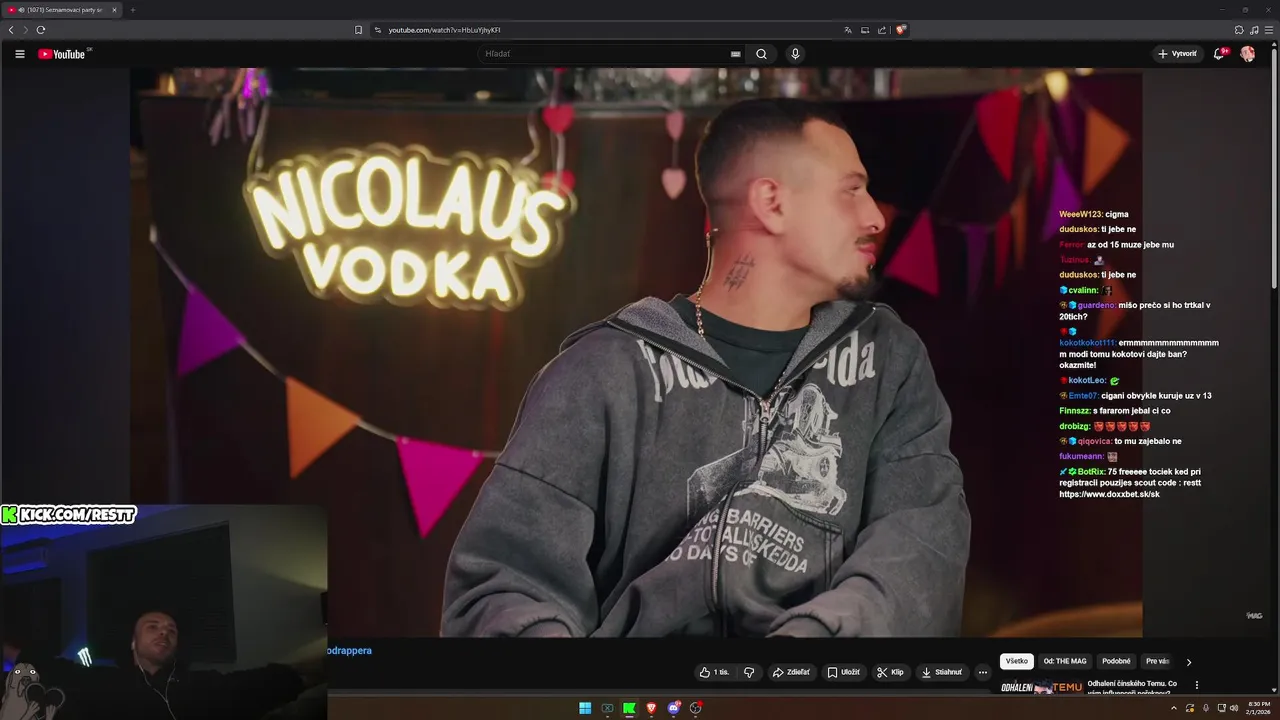
Task: Expand the system tray hidden icons chevron
Action: (x=1174, y=708)
